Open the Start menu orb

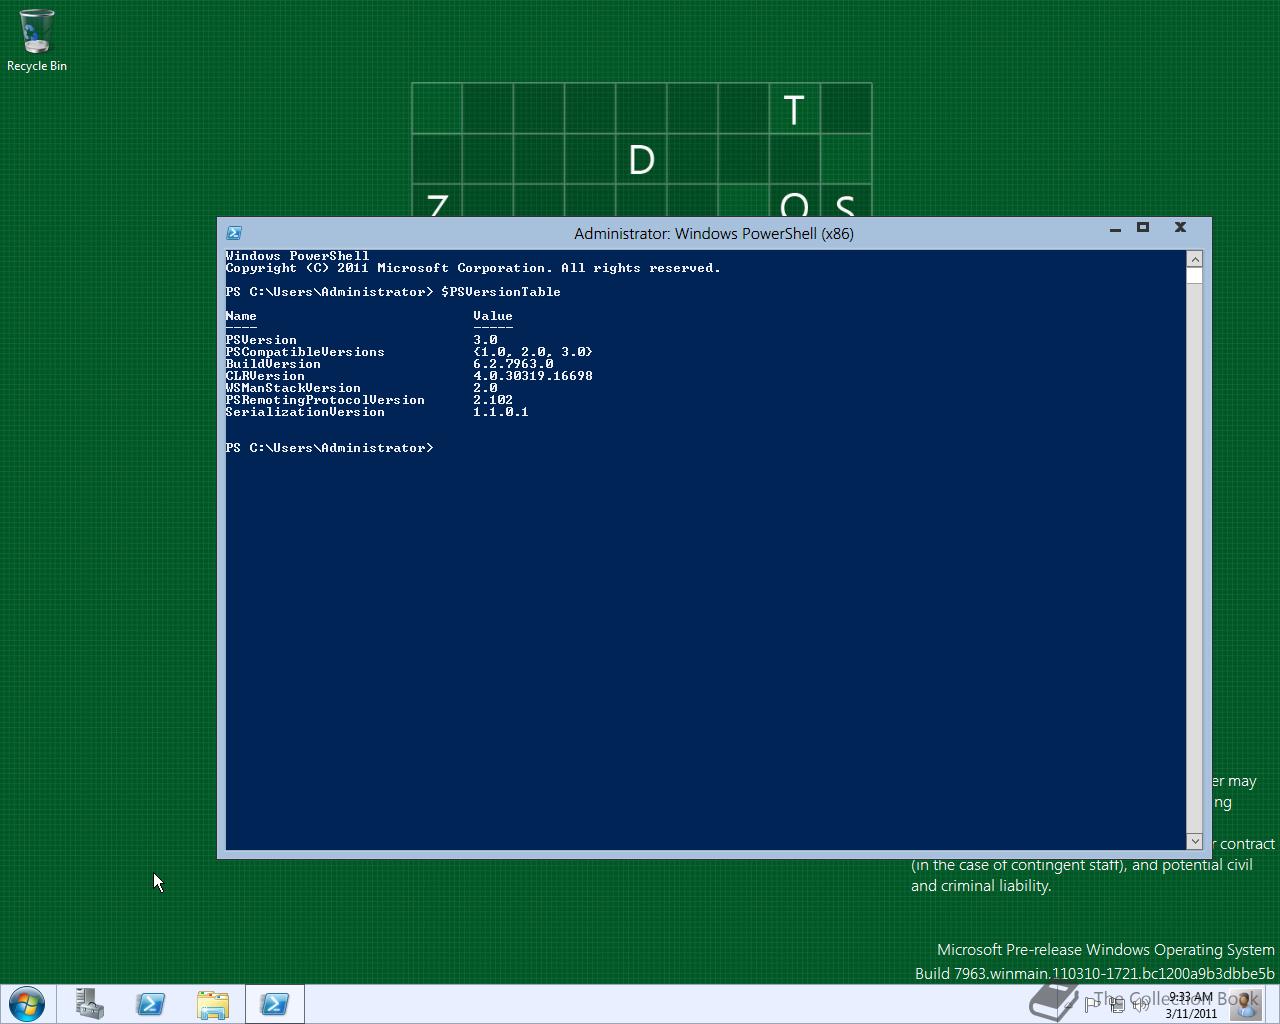coord(27,1004)
